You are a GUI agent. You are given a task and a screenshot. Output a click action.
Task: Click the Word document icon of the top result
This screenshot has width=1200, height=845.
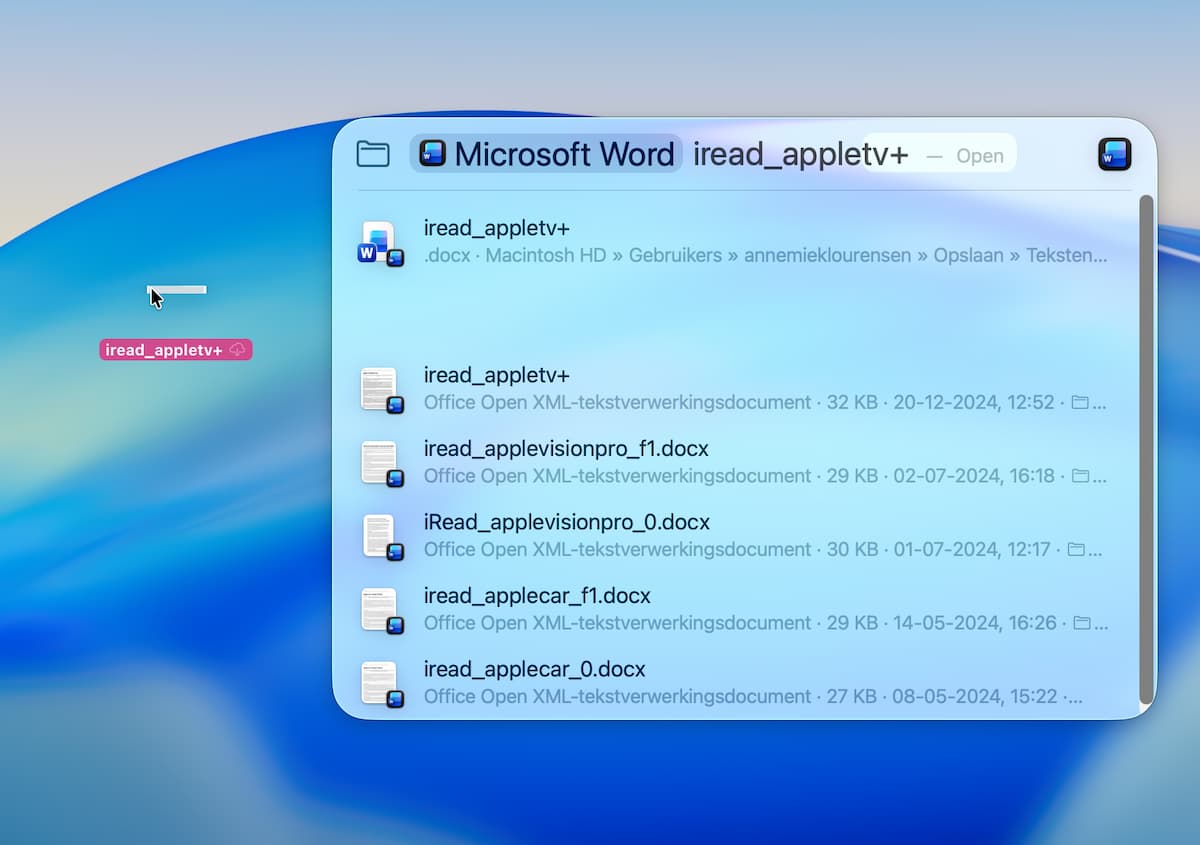coord(379,243)
